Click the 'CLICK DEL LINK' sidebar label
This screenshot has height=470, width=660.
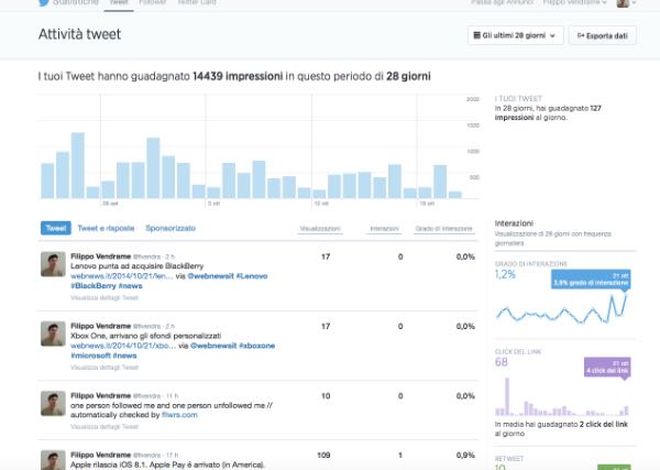[518, 351]
